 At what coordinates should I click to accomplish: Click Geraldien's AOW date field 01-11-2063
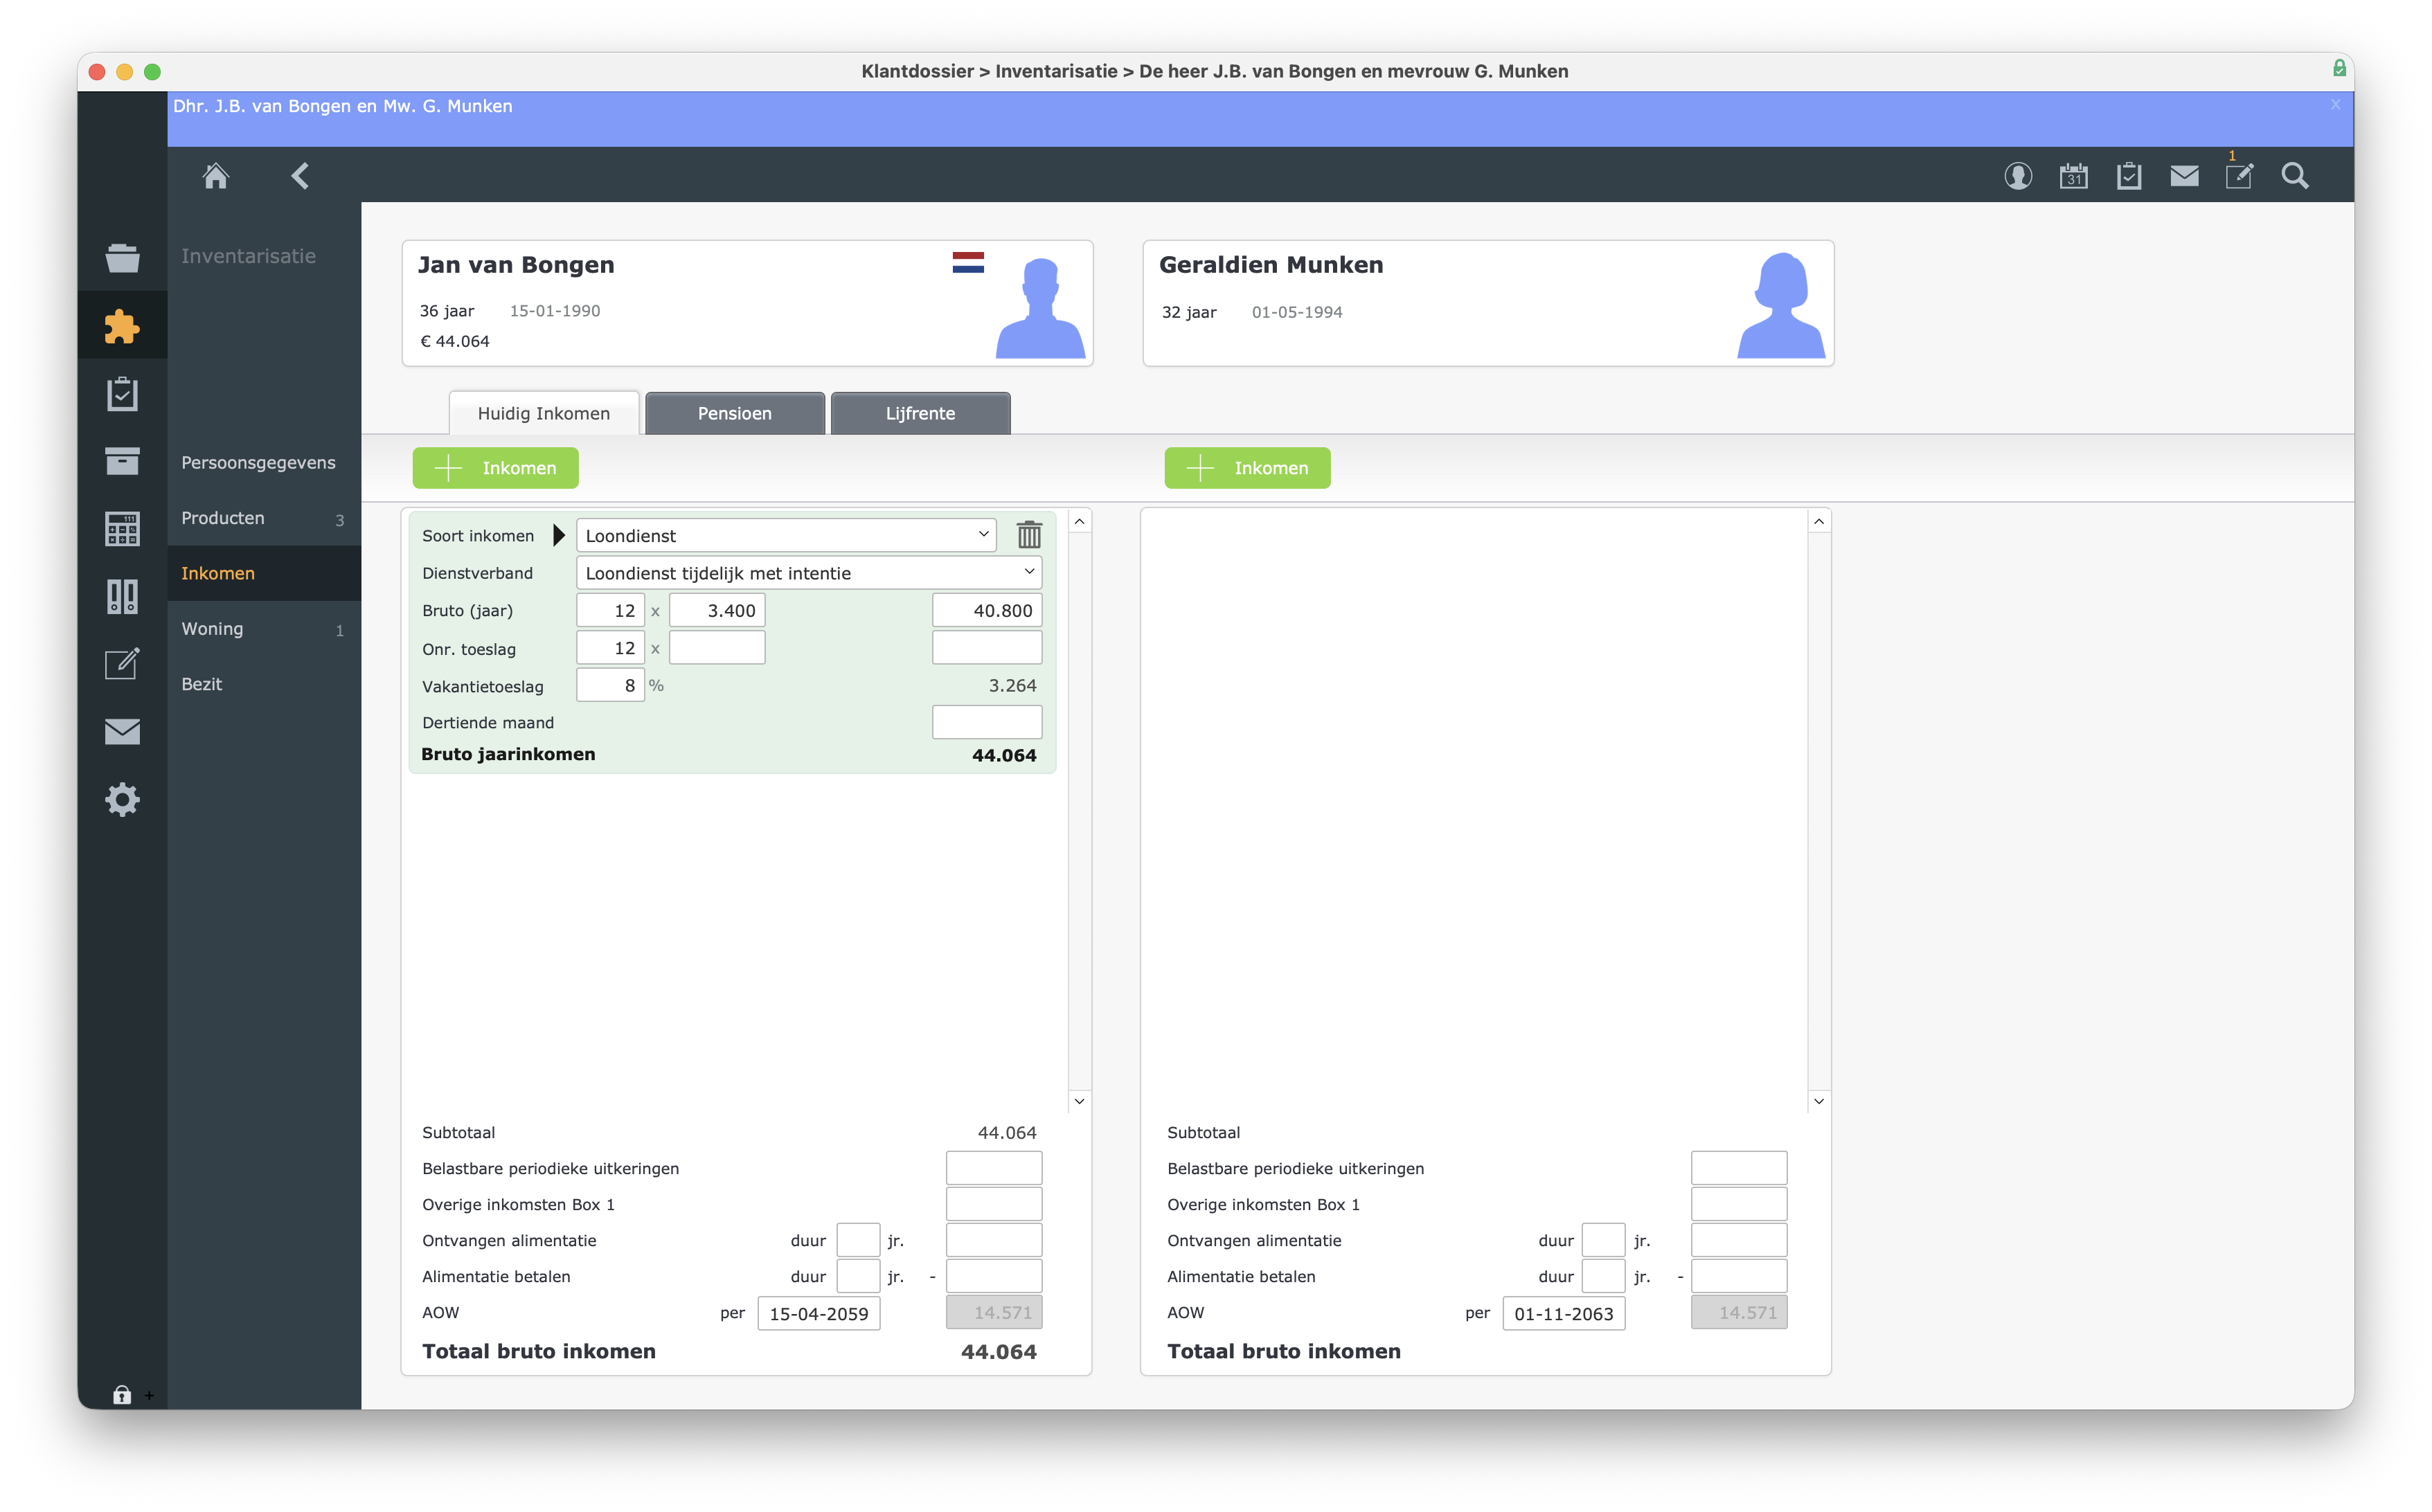click(1564, 1313)
